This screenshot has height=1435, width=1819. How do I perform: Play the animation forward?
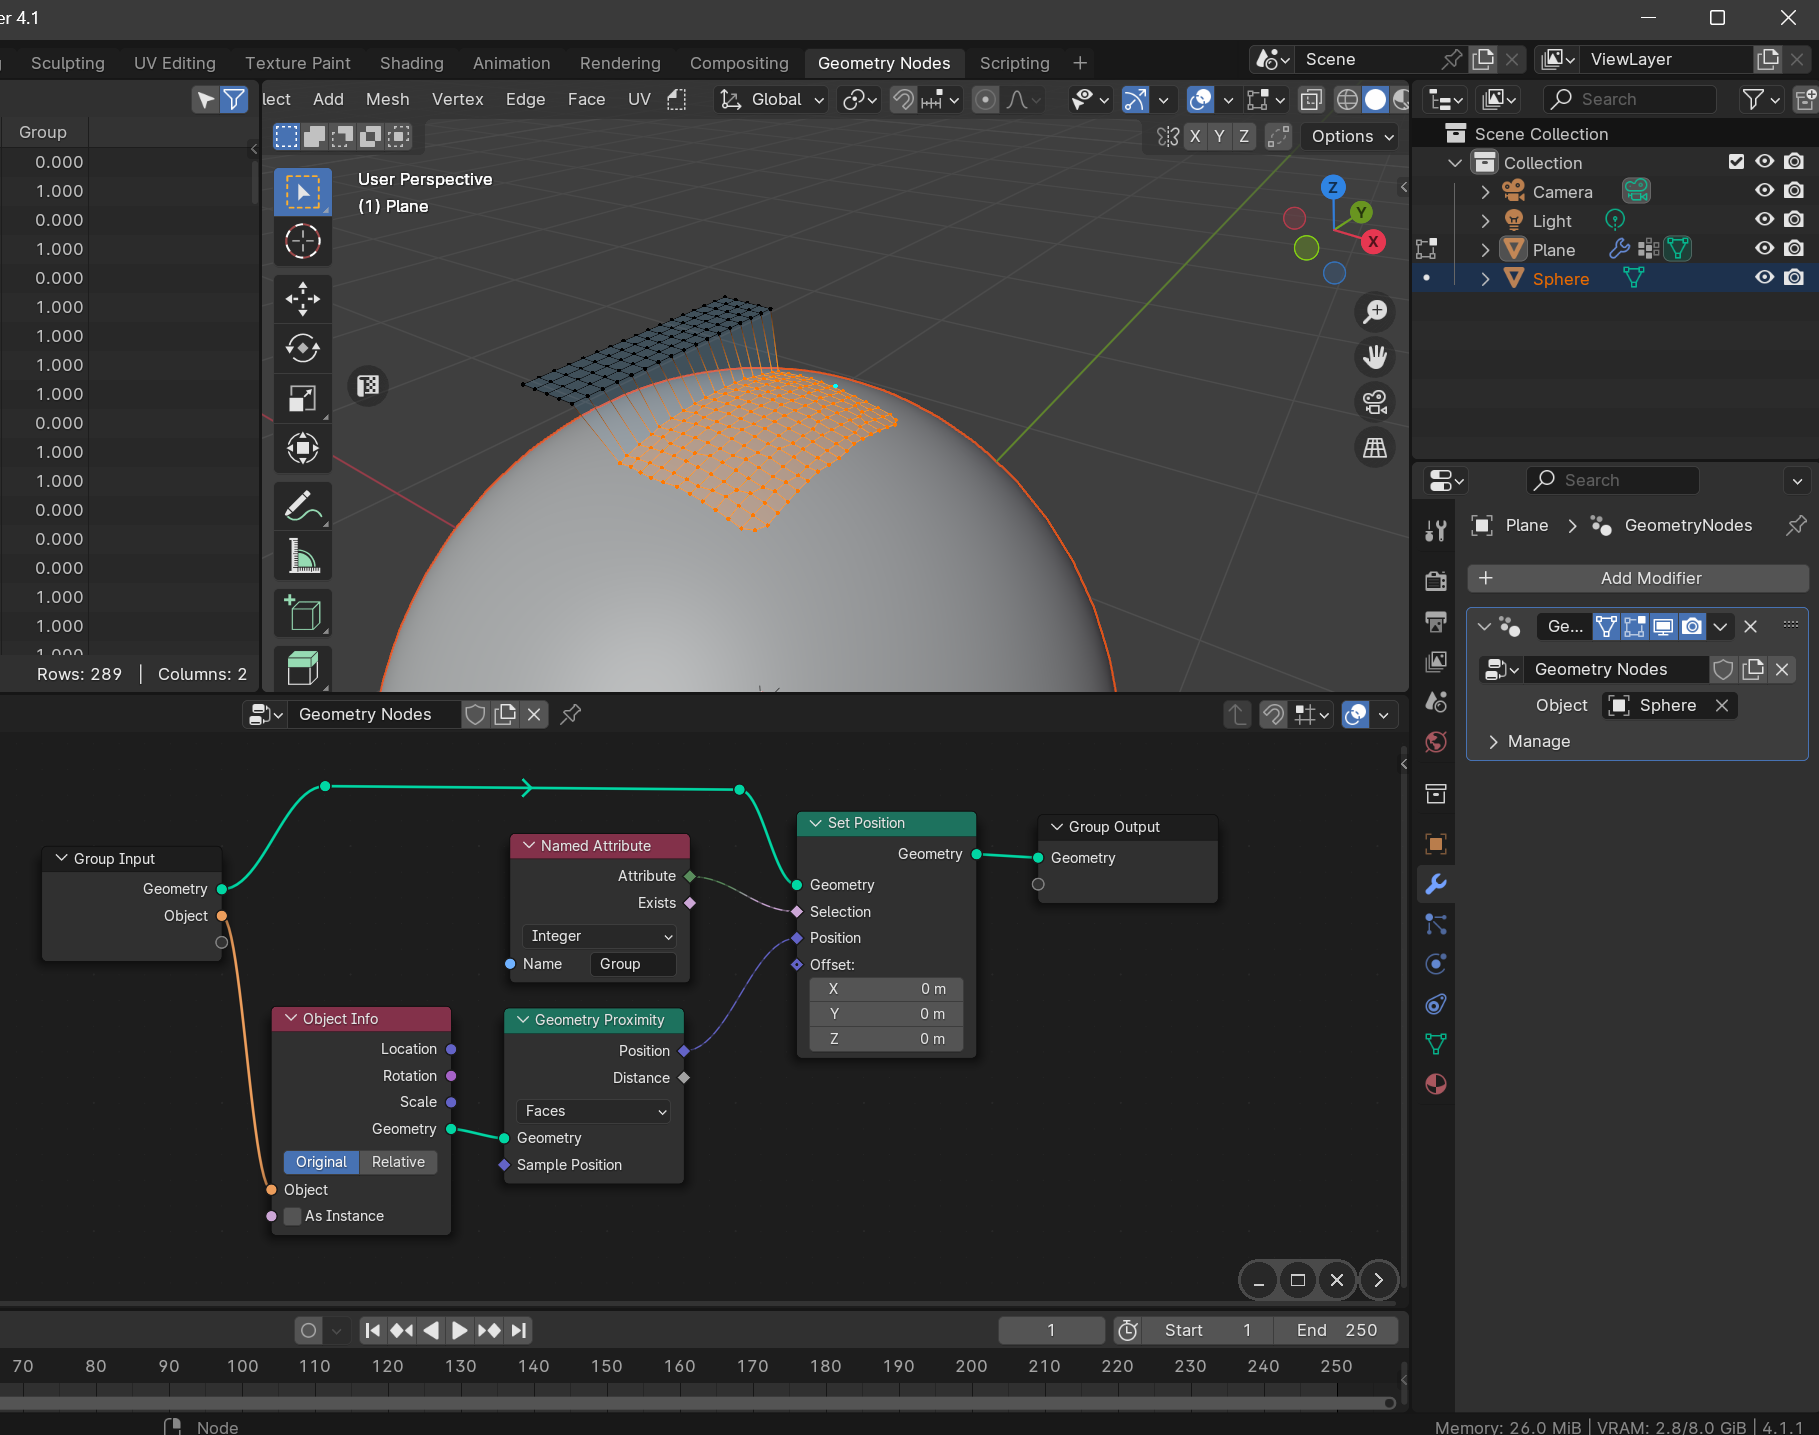click(x=459, y=1330)
